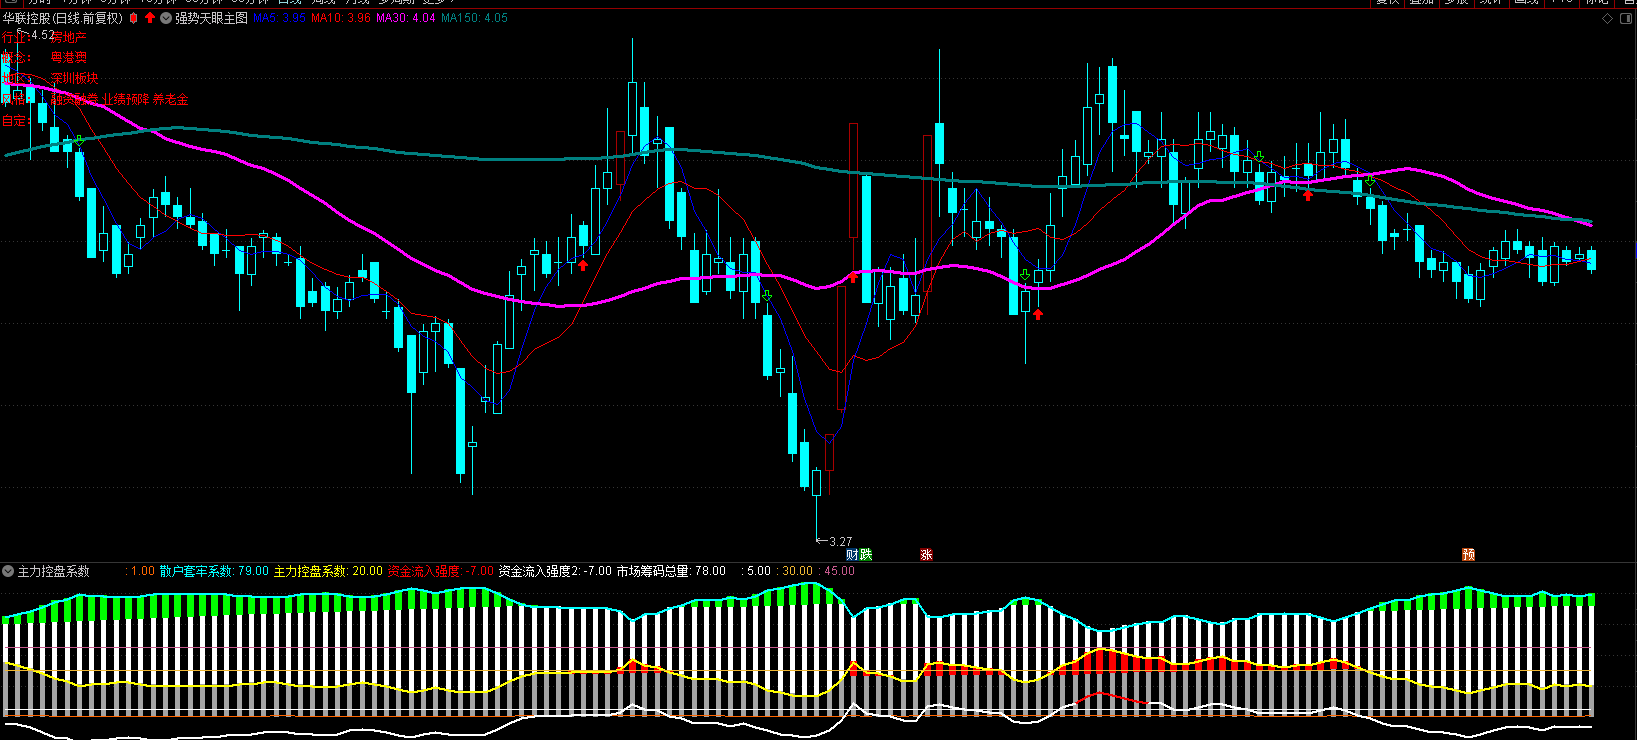Click the MA10: 3.96 moving average label

click(340, 18)
